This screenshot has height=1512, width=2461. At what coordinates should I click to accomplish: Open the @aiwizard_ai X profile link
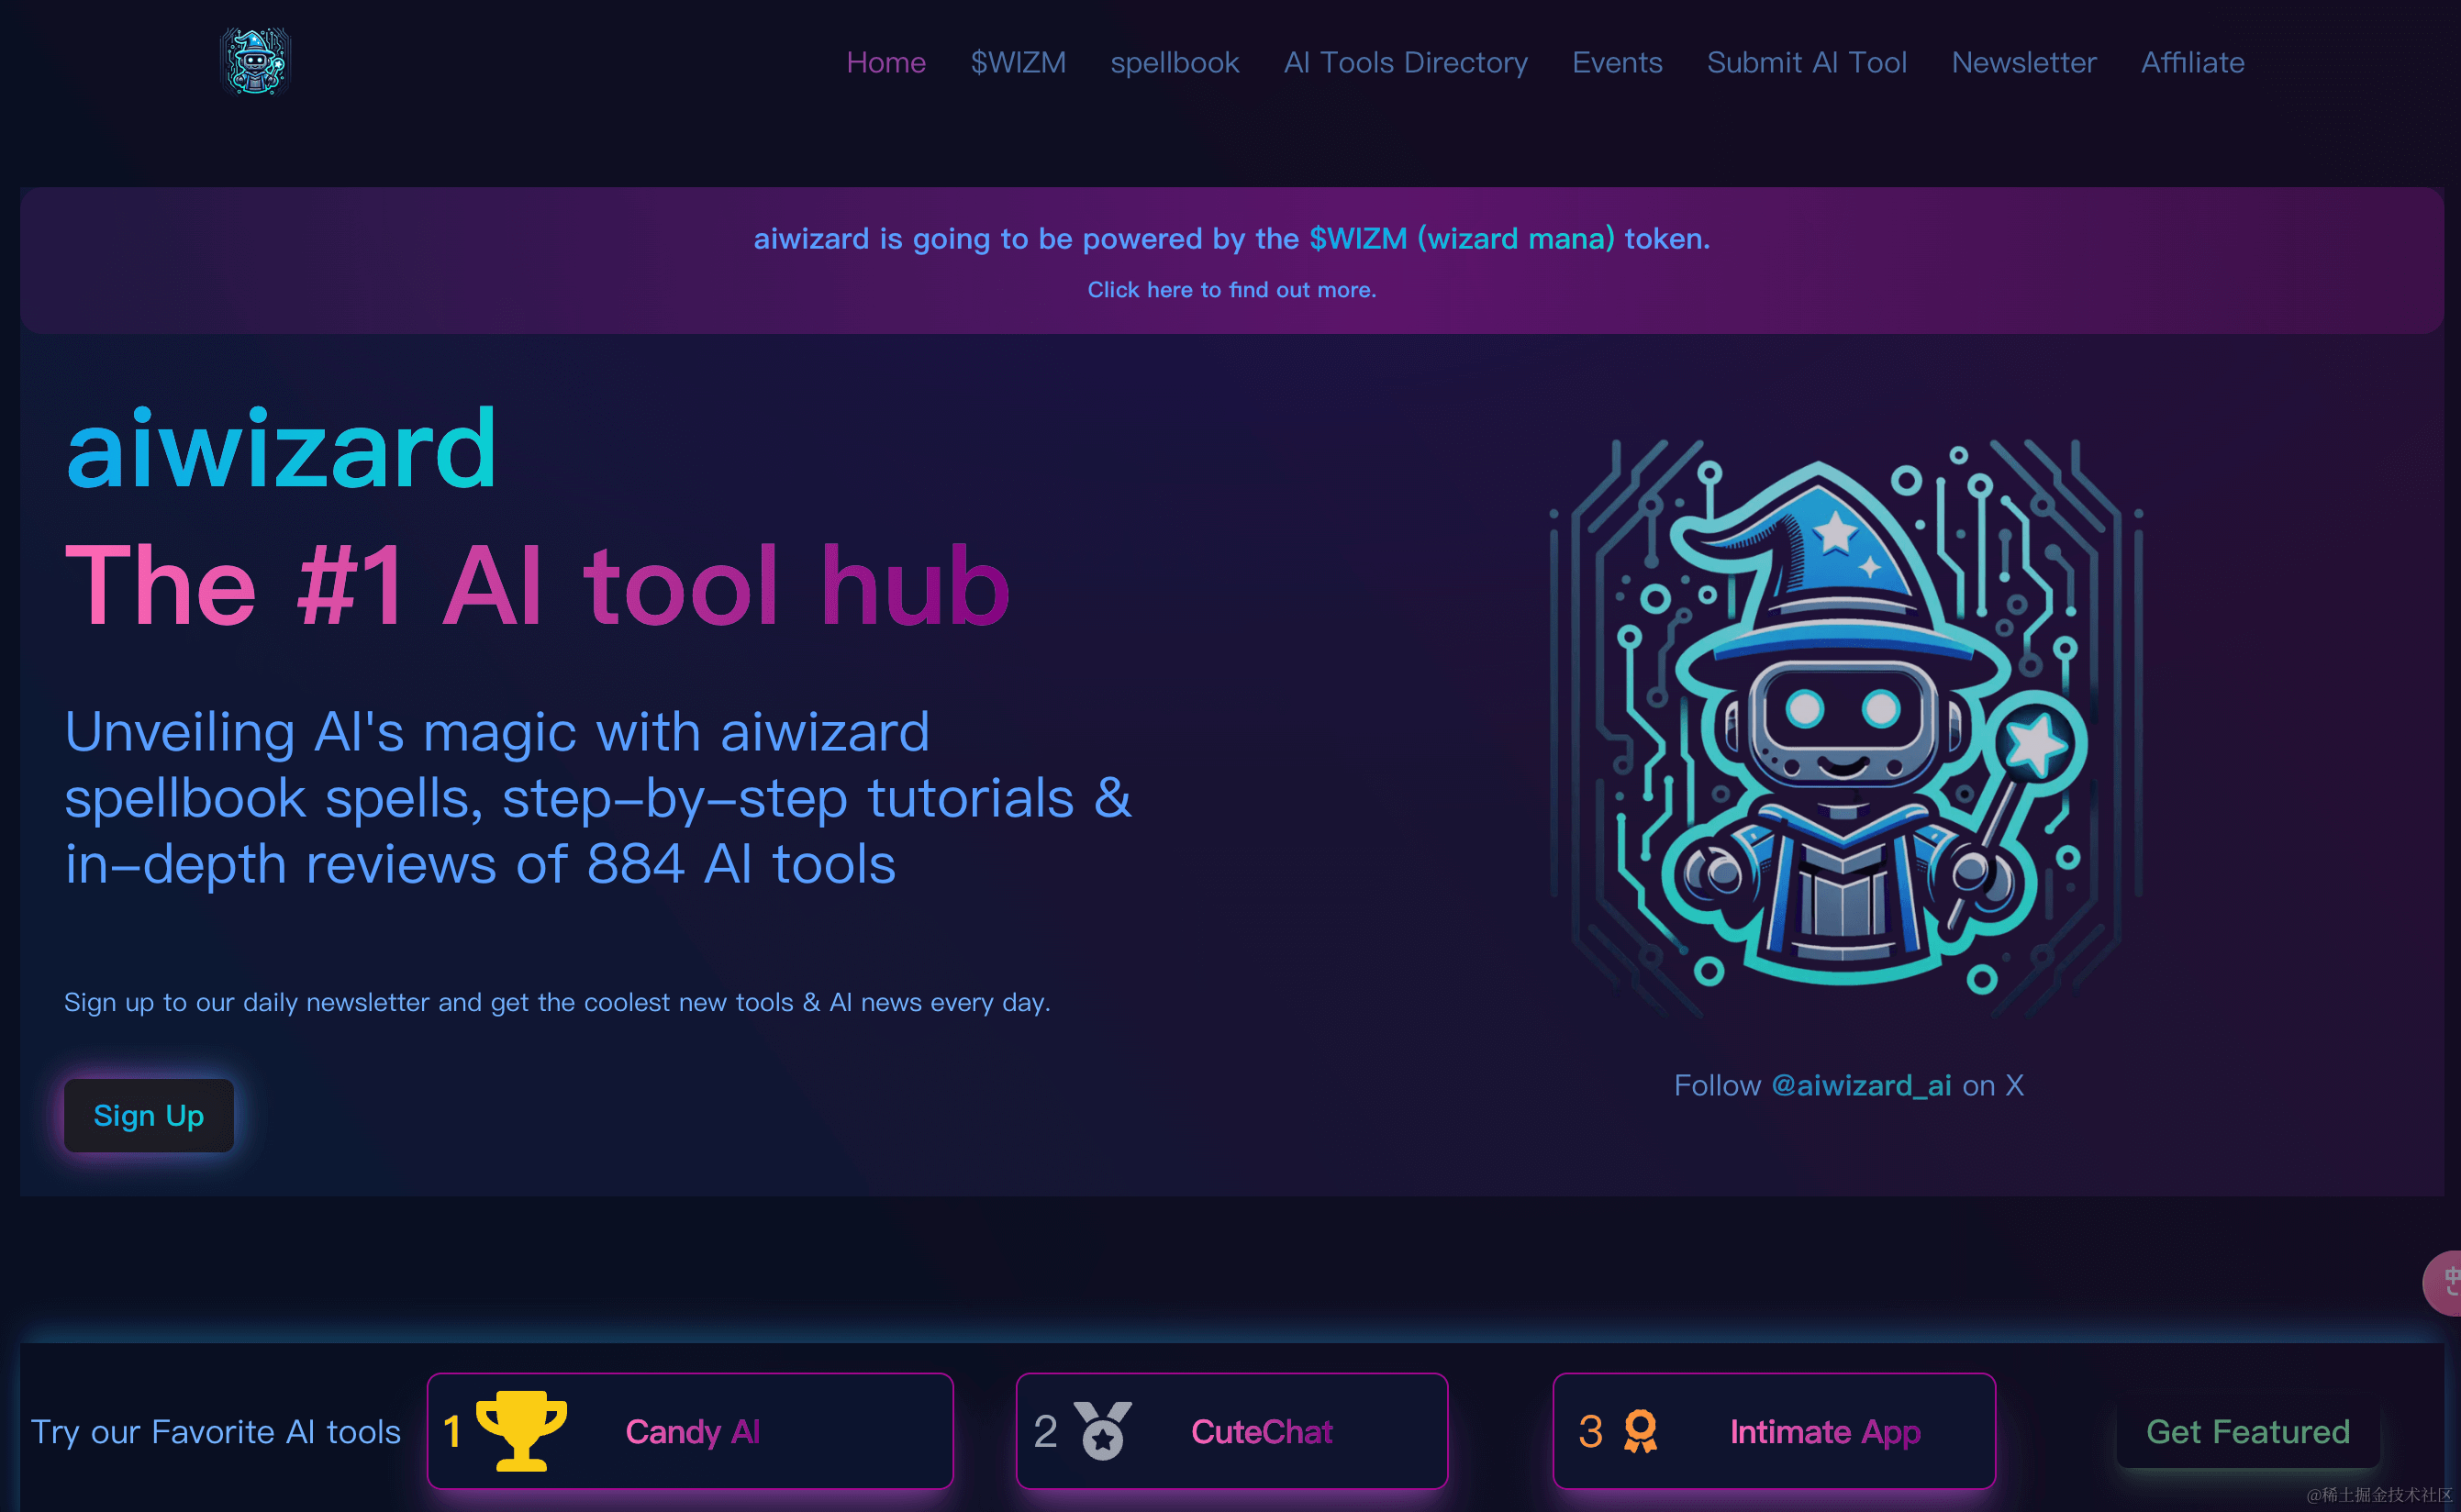(1860, 1085)
